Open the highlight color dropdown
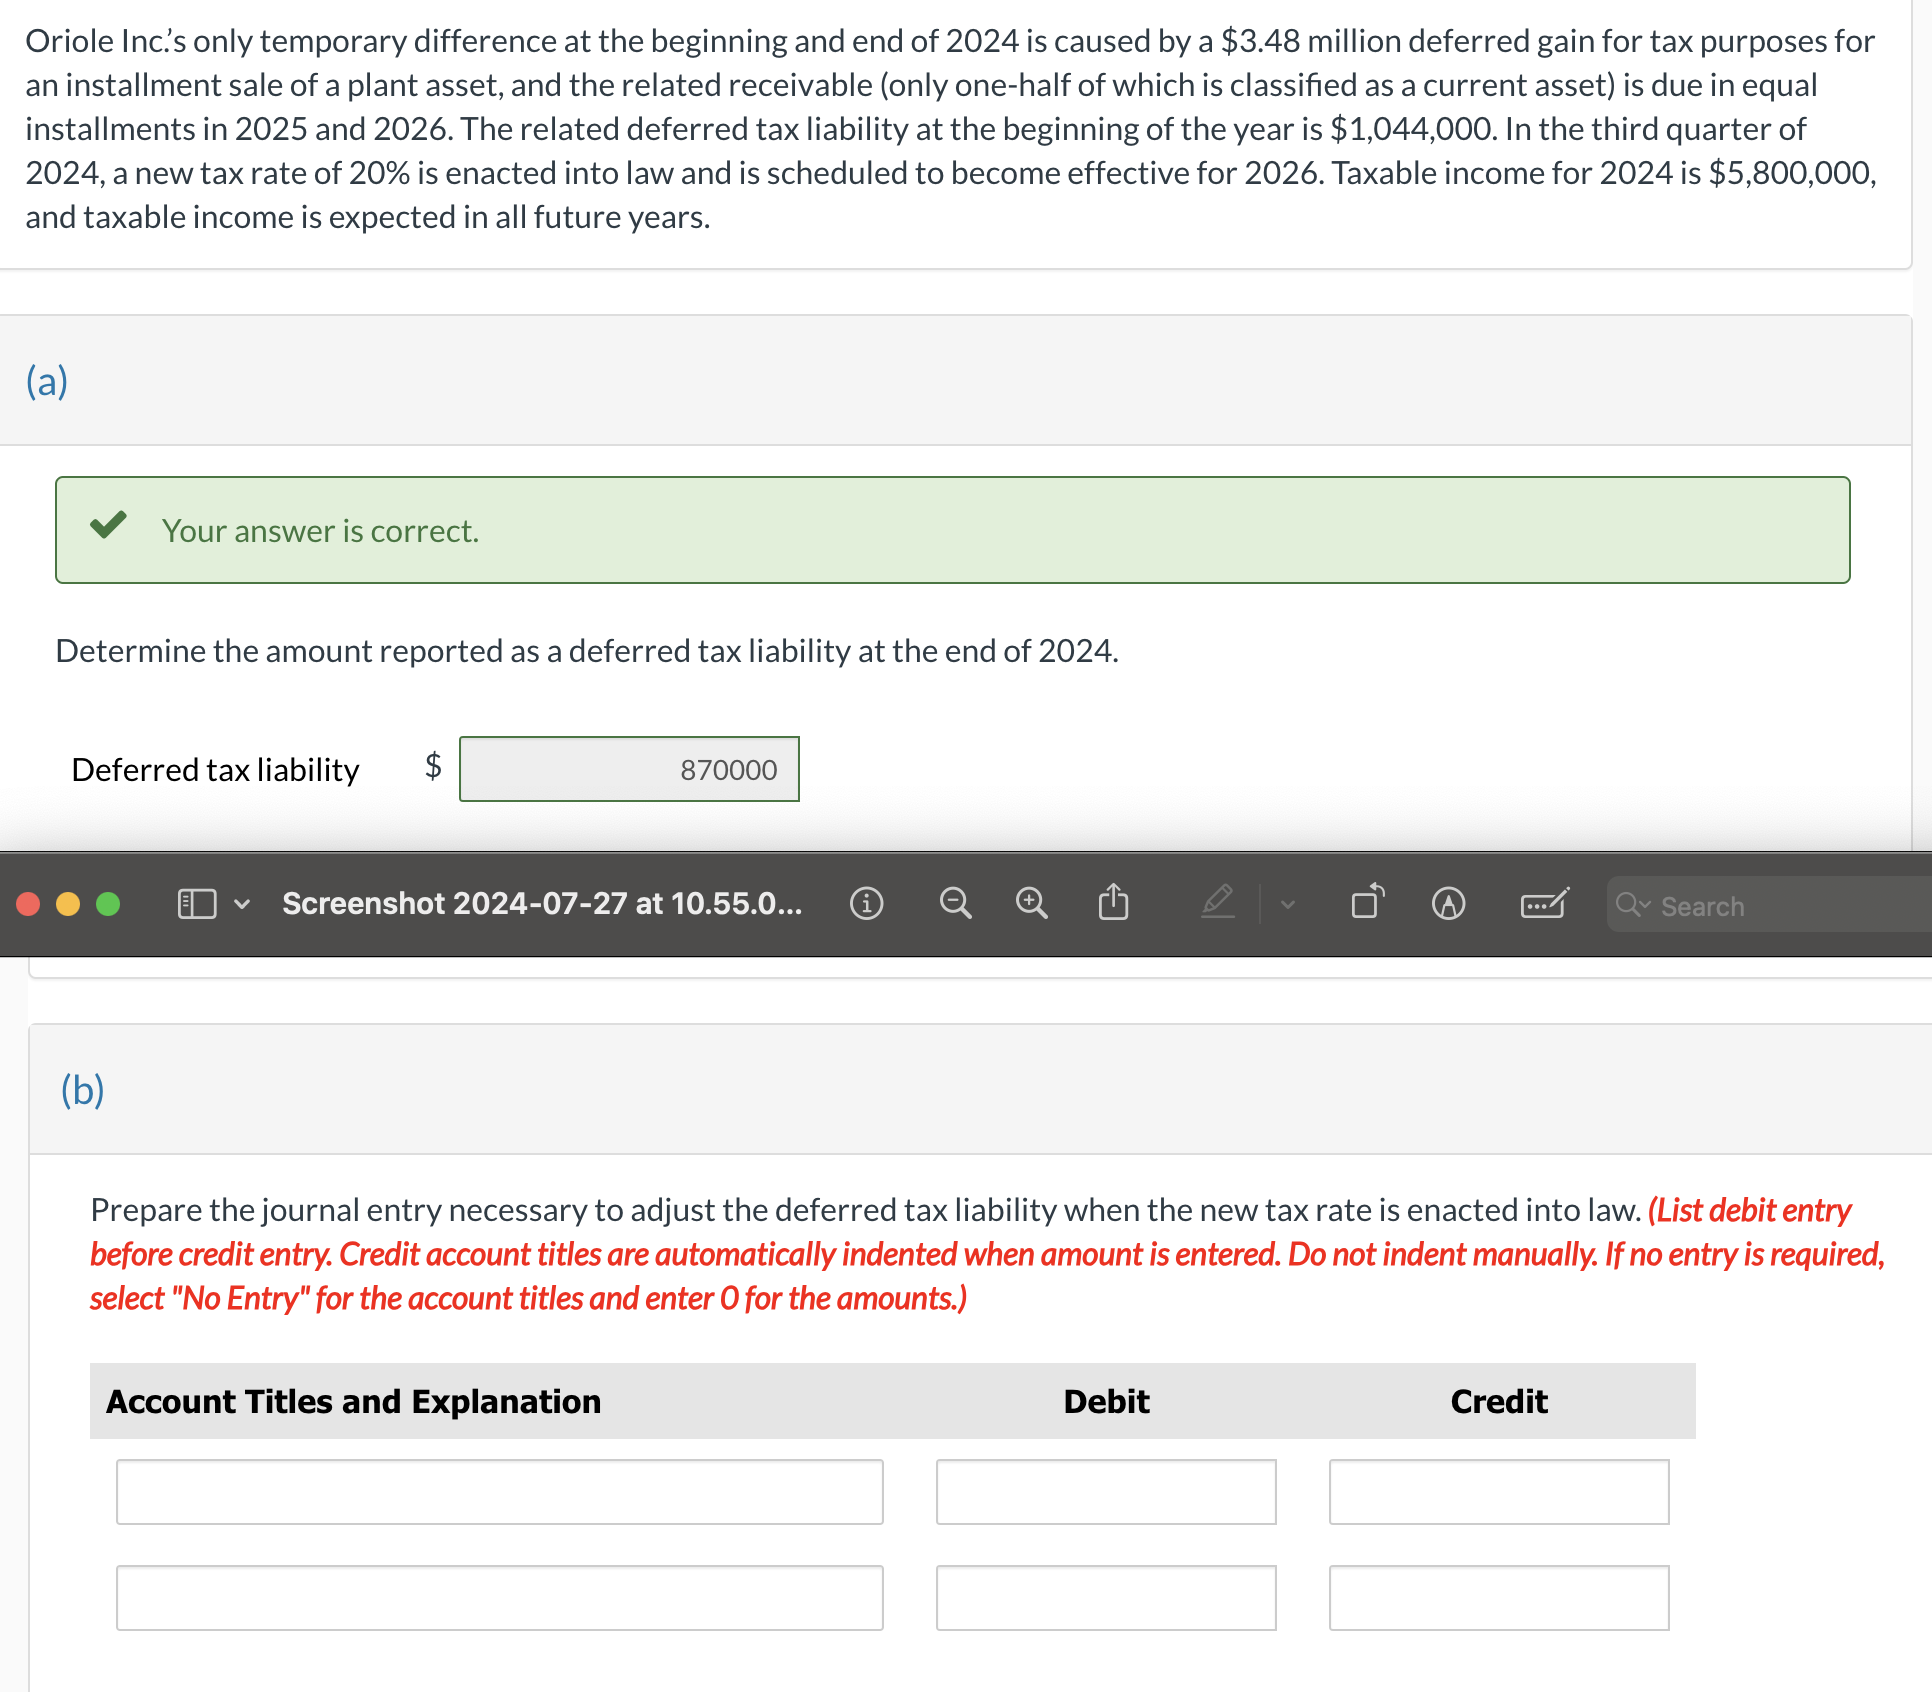This screenshot has width=1932, height=1692. 1287,905
